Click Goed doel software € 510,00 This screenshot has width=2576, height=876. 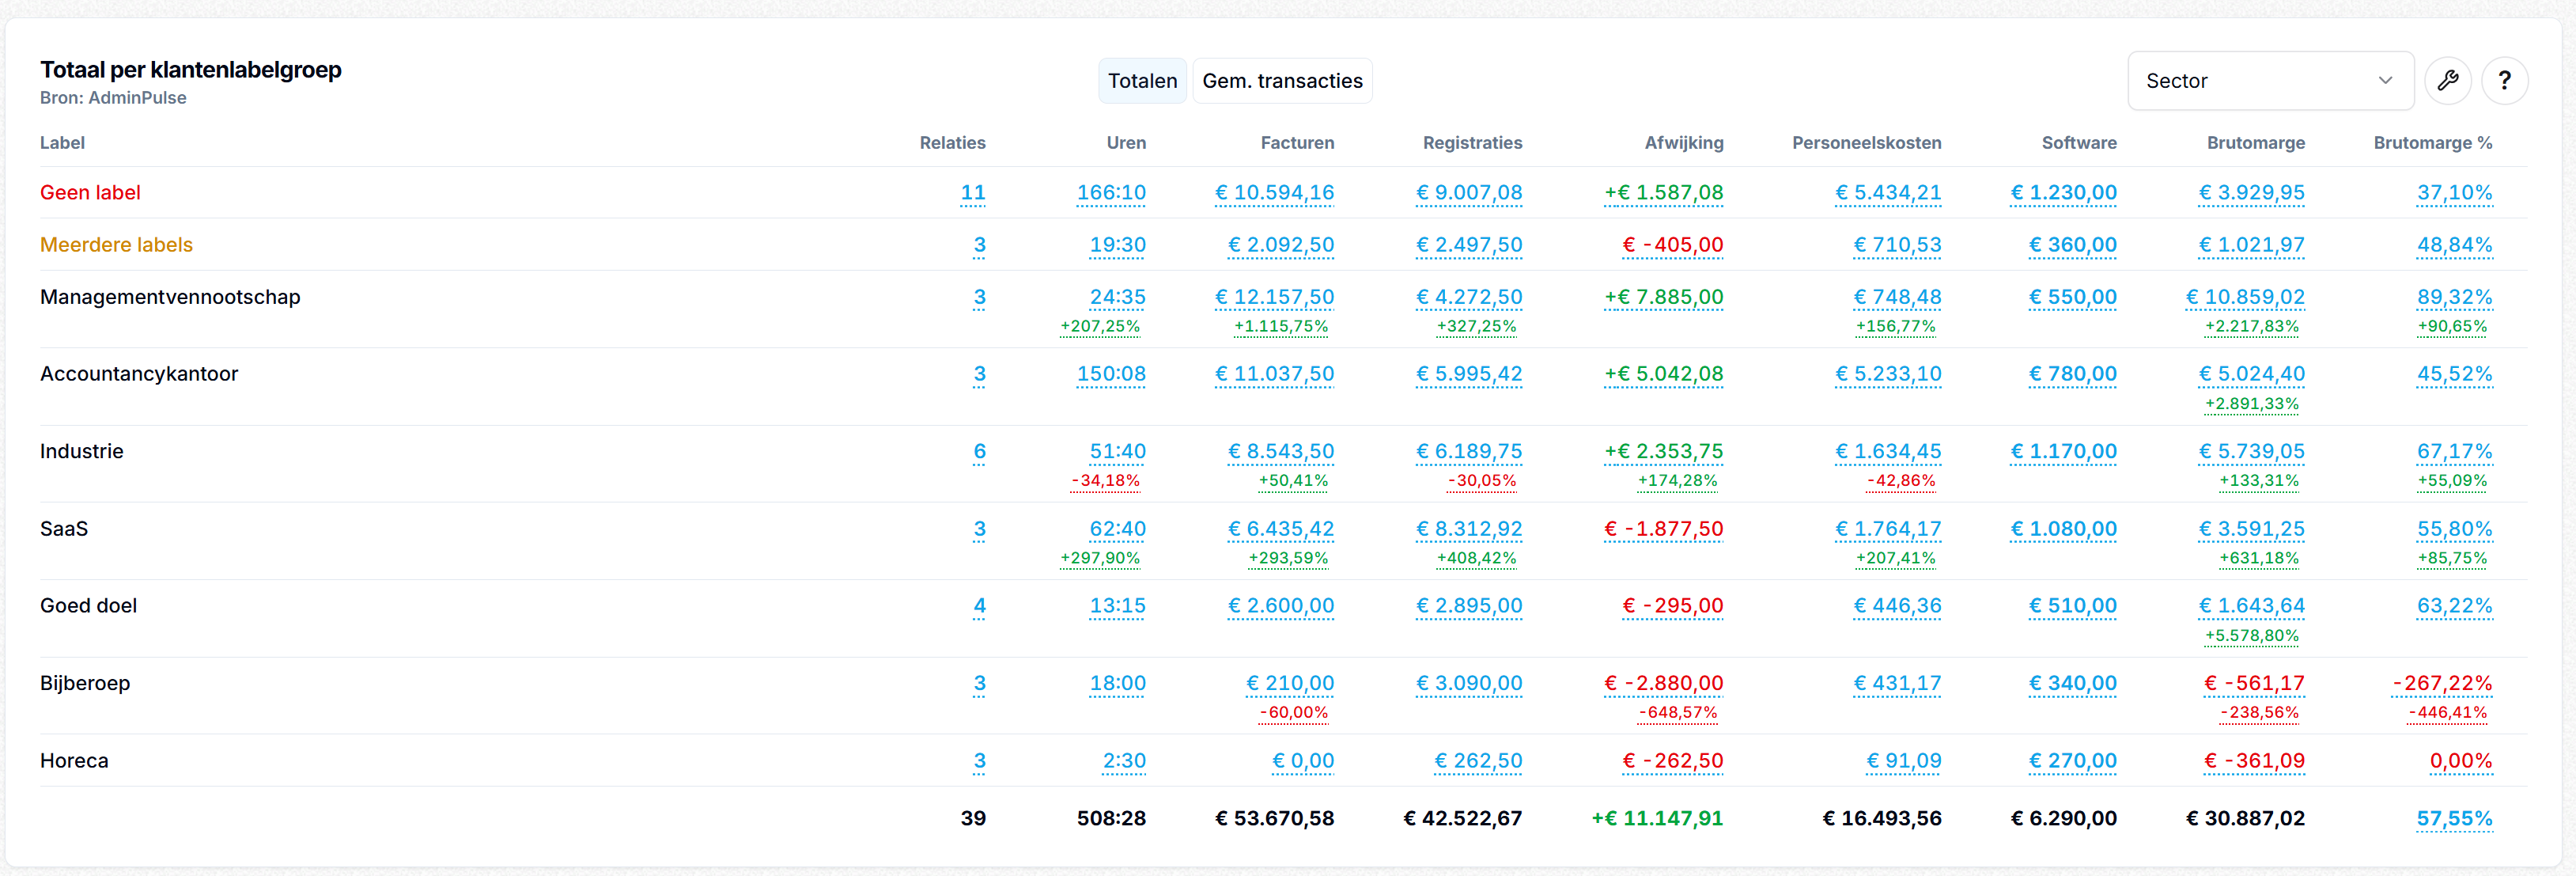pyautogui.click(x=2072, y=607)
